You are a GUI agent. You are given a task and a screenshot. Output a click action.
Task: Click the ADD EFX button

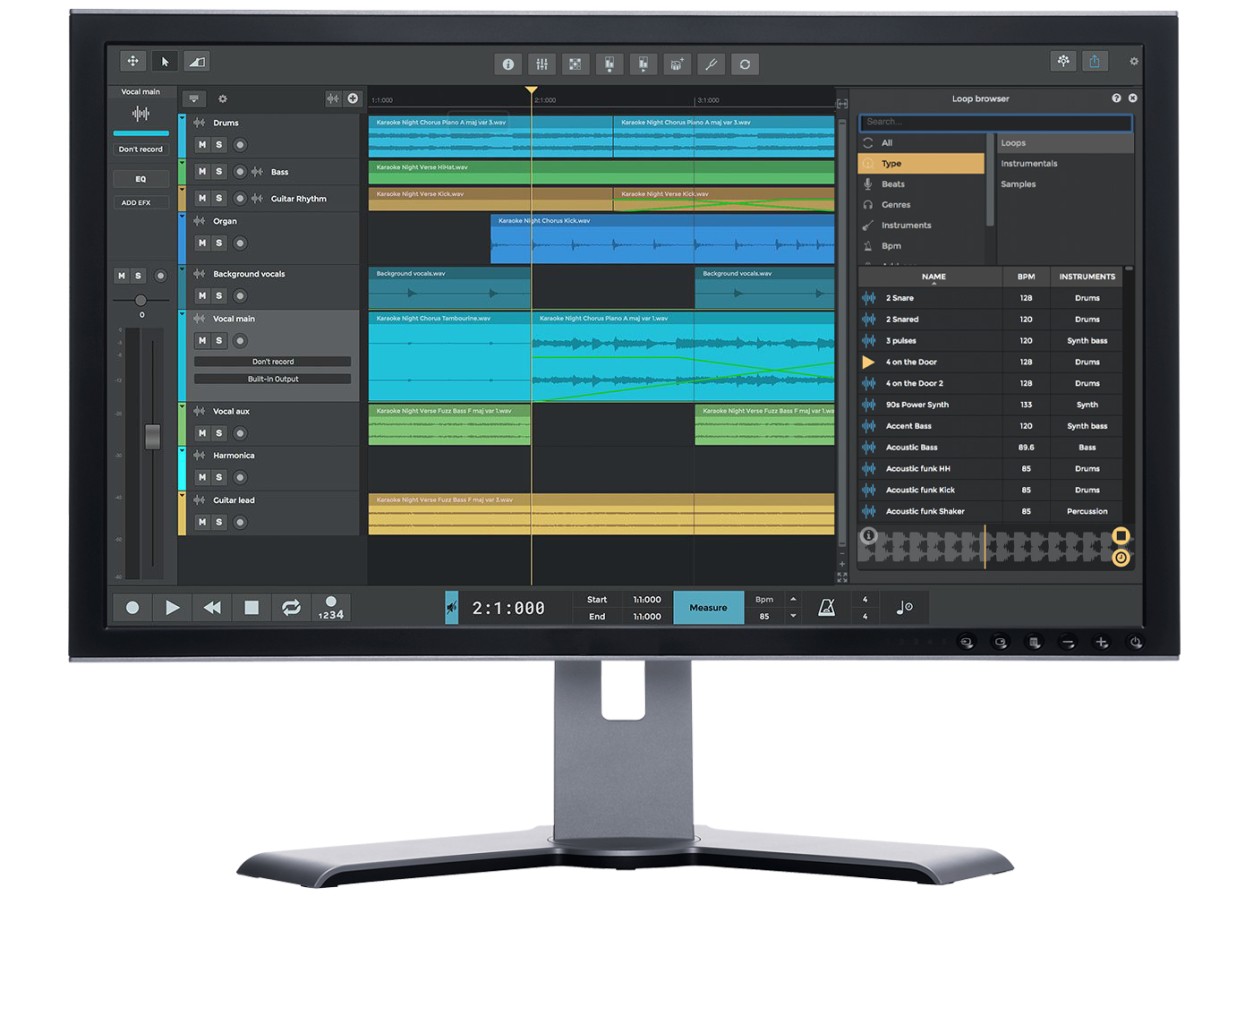coord(137,203)
